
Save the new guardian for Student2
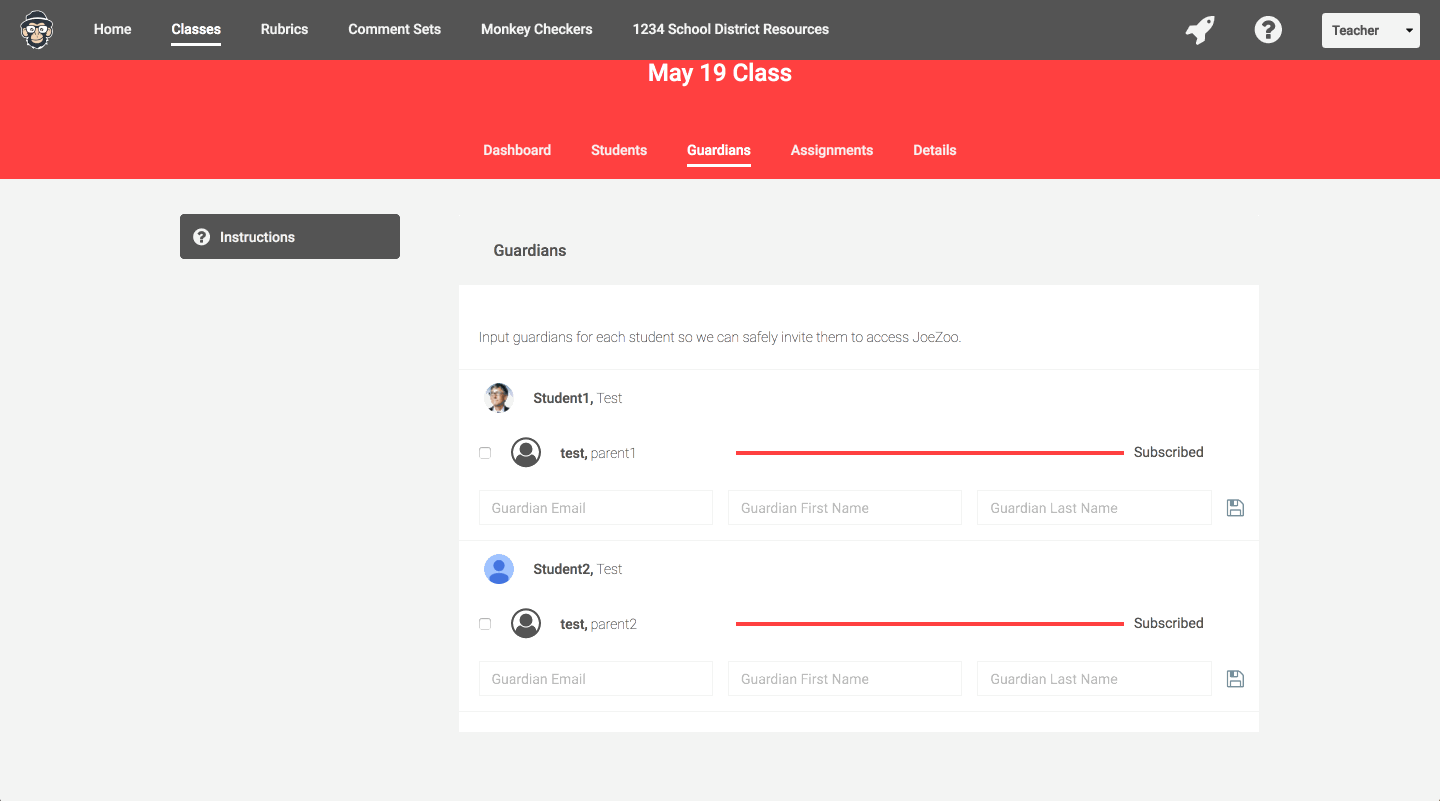tap(1235, 679)
